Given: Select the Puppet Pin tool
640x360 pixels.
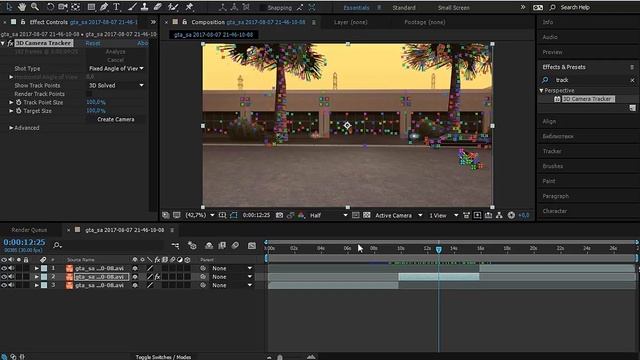Looking at the screenshot, I should pyautogui.click(x=189, y=7).
